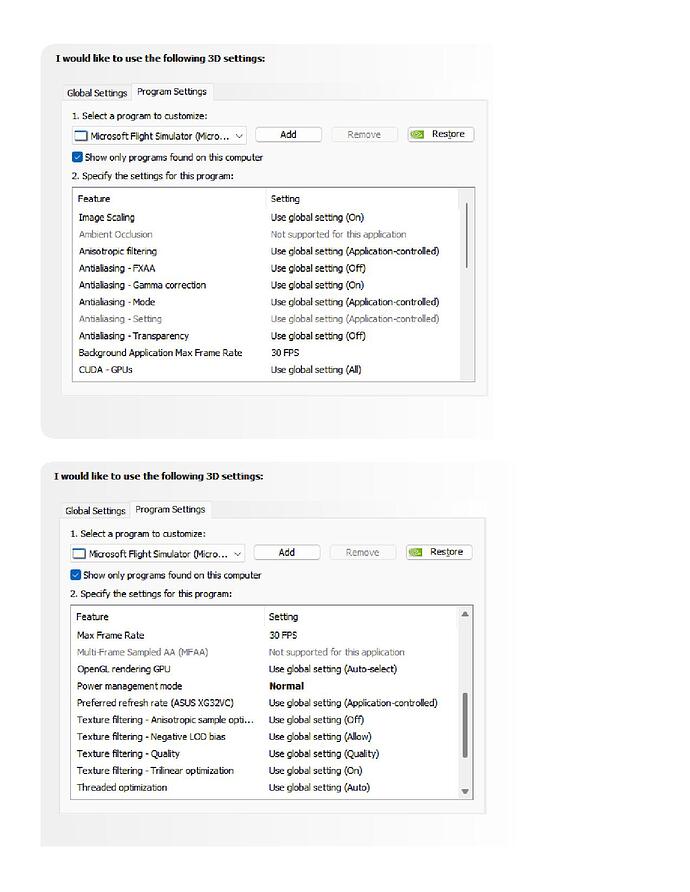
Task: Click Flight Simulator program icon in upper dropdown
Action: click(81, 136)
